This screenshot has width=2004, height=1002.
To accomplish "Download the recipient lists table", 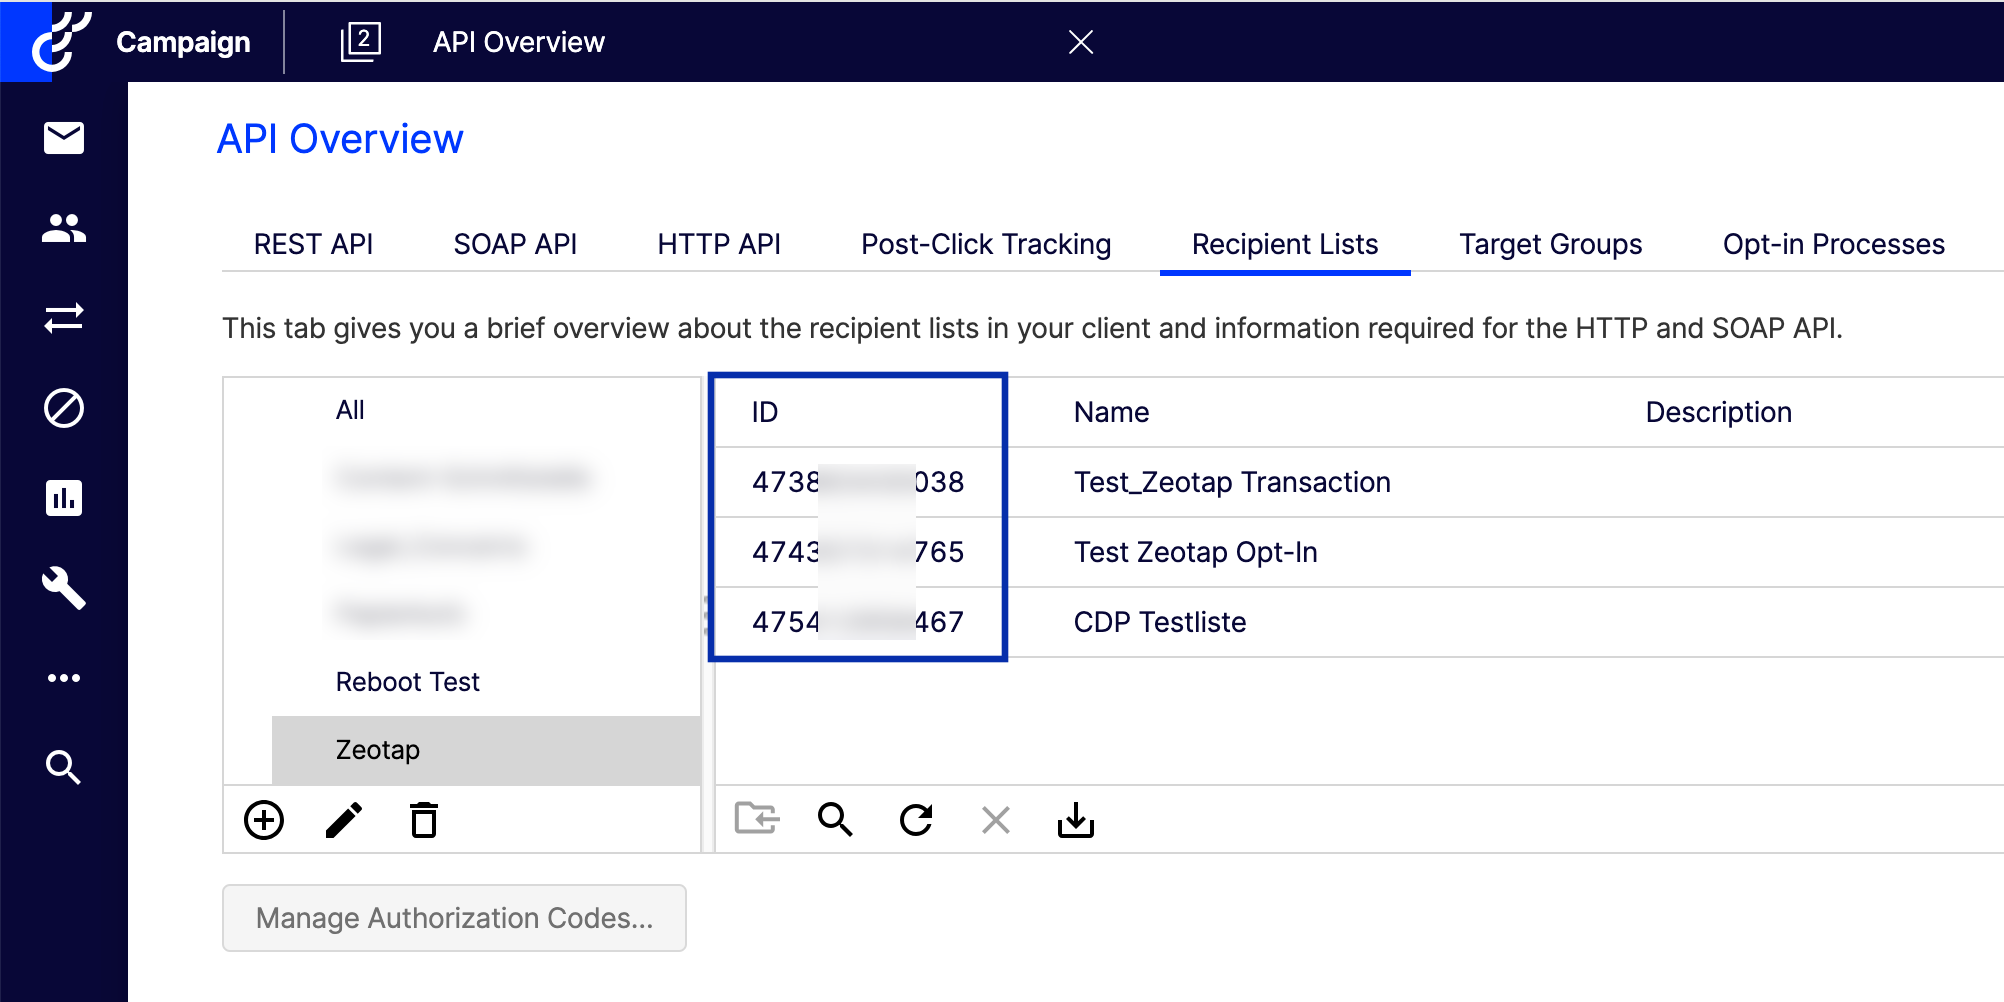I will (x=1076, y=820).
